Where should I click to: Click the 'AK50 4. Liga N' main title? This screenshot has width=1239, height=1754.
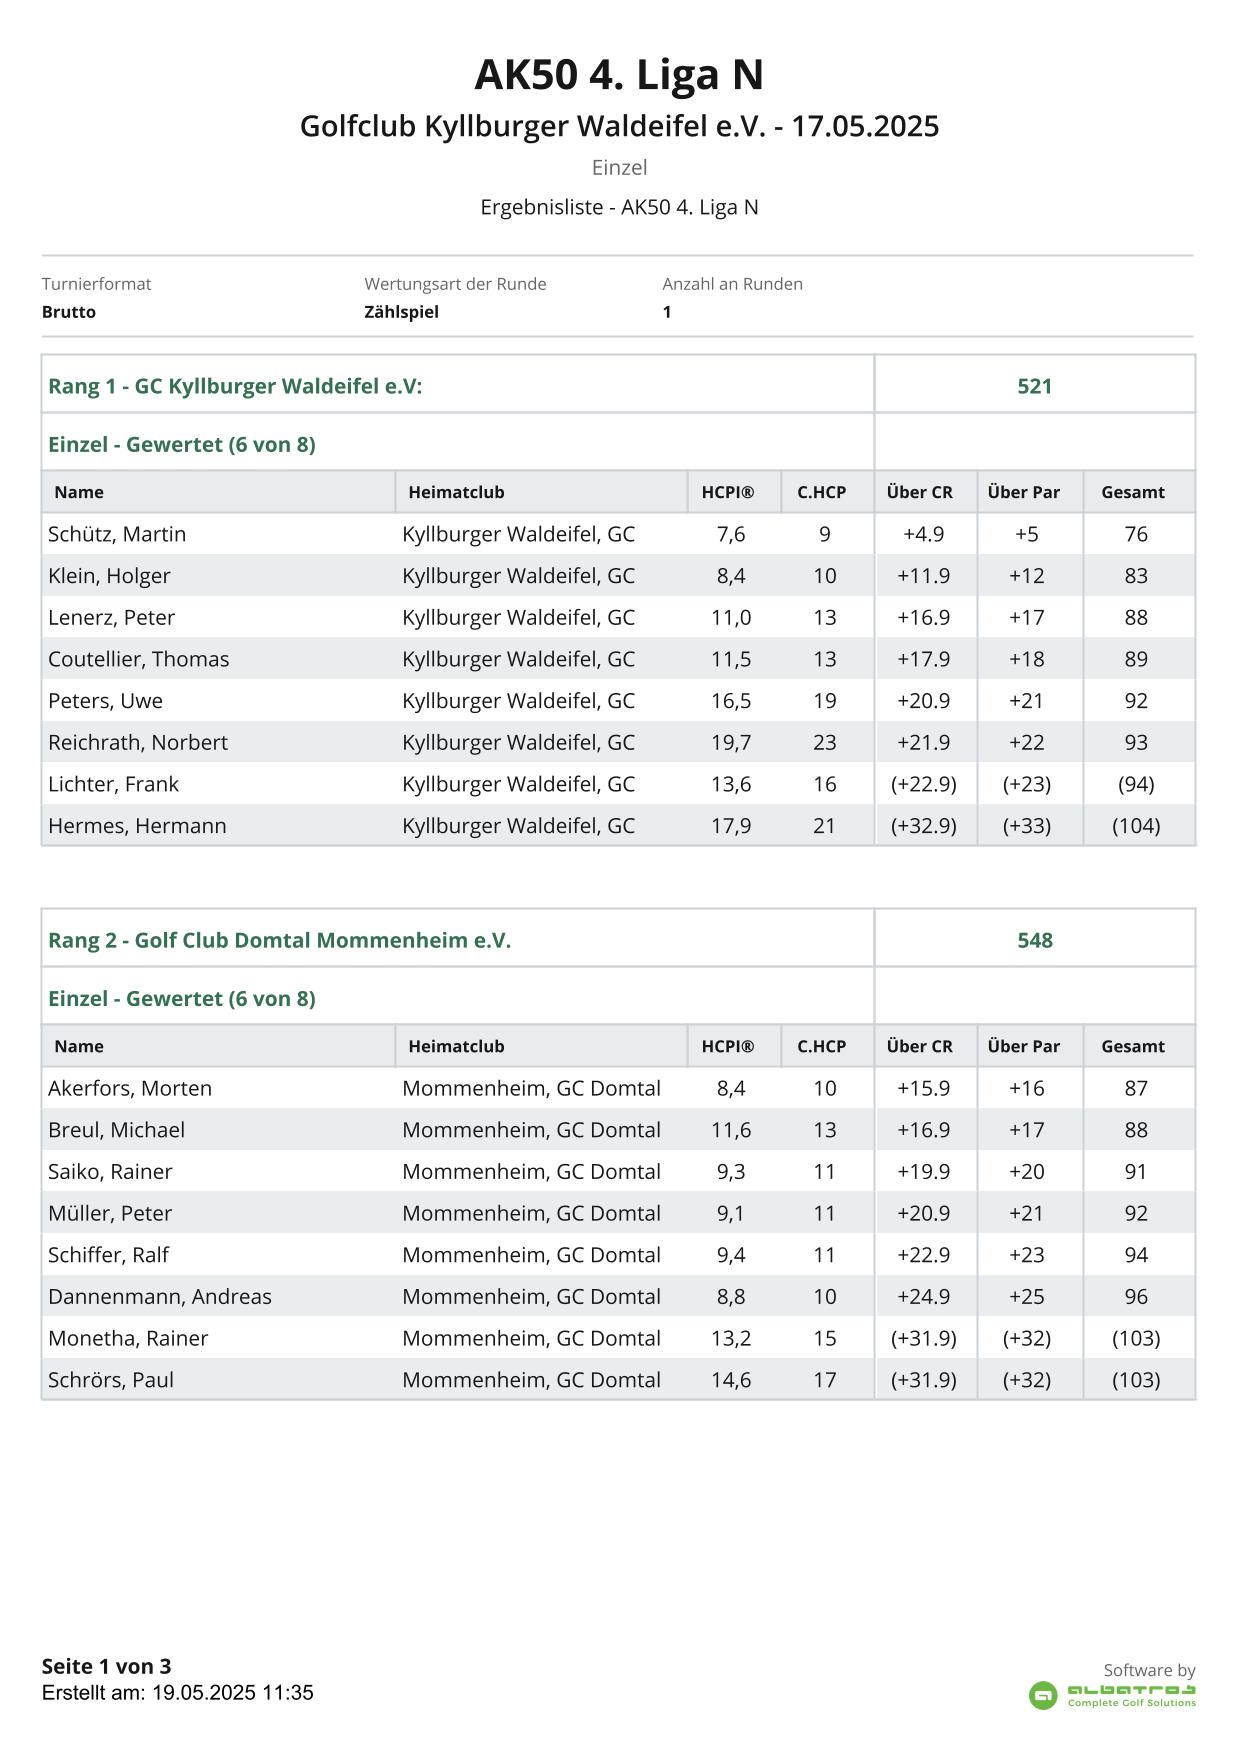[619, 75]
